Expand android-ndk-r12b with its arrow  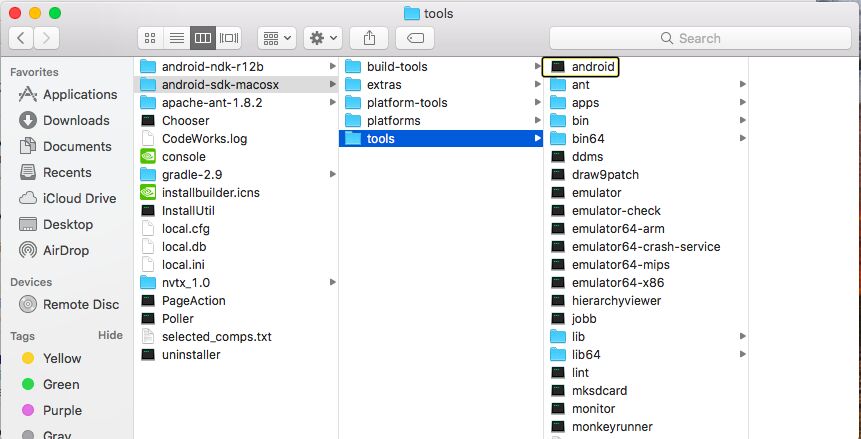[x=332, y=66]
